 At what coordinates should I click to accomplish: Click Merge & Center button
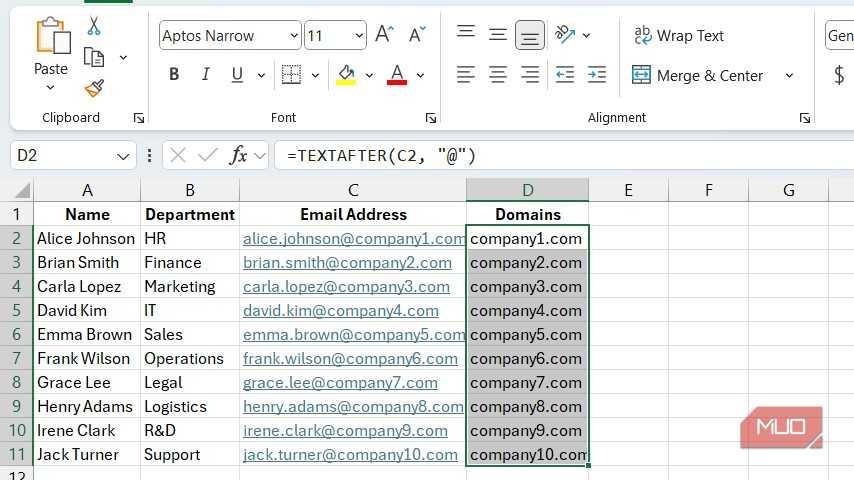(x=698, y=75)
